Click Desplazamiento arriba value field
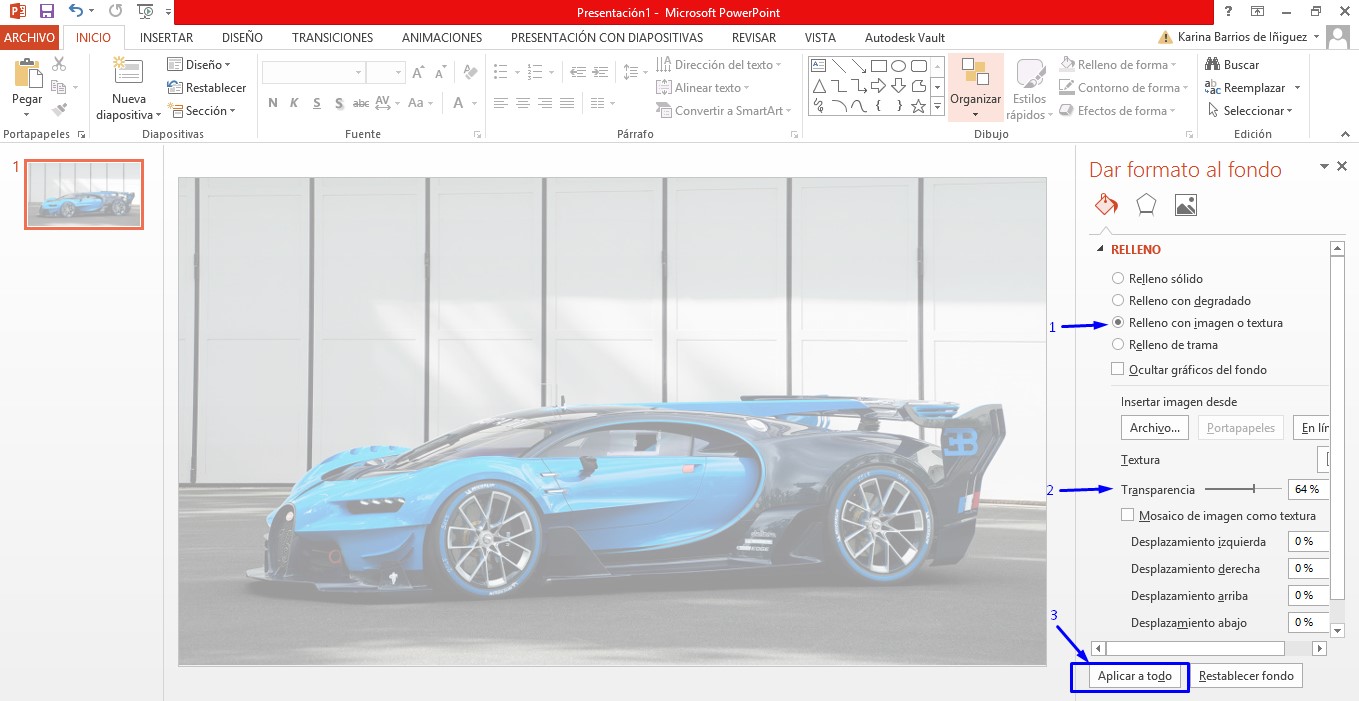This screenshot has height=701, width=1359. point(1308,596)
